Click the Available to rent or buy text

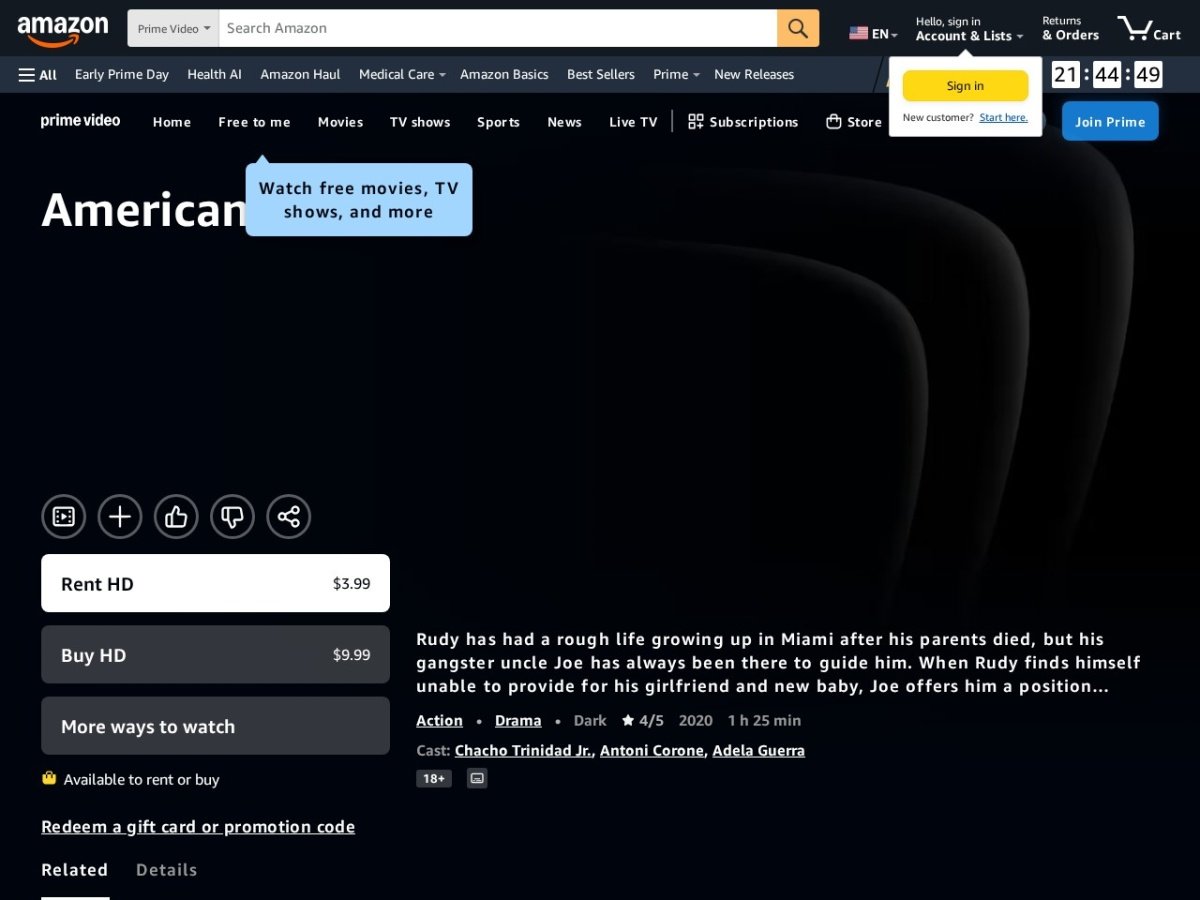point(141,780)
